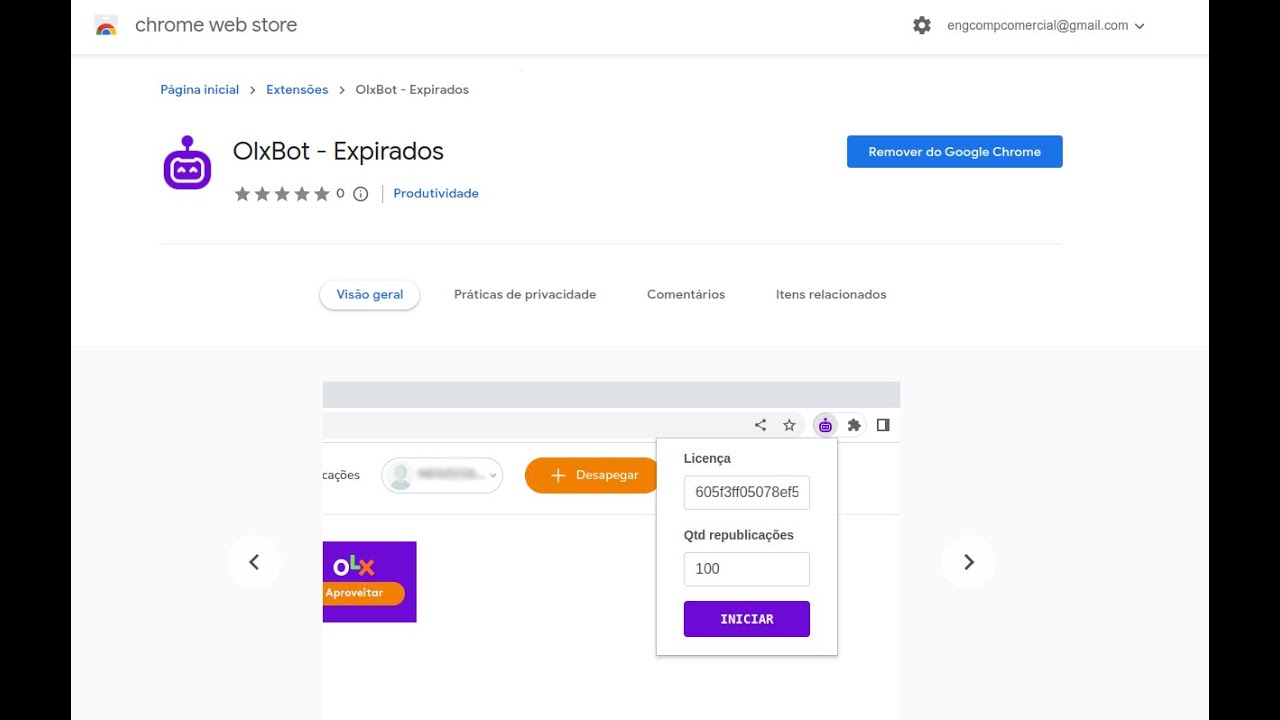Viewport: 1280px width, 720px height.
Task: Click the OLX logo banner thumbnail
Action: [369, 582]
